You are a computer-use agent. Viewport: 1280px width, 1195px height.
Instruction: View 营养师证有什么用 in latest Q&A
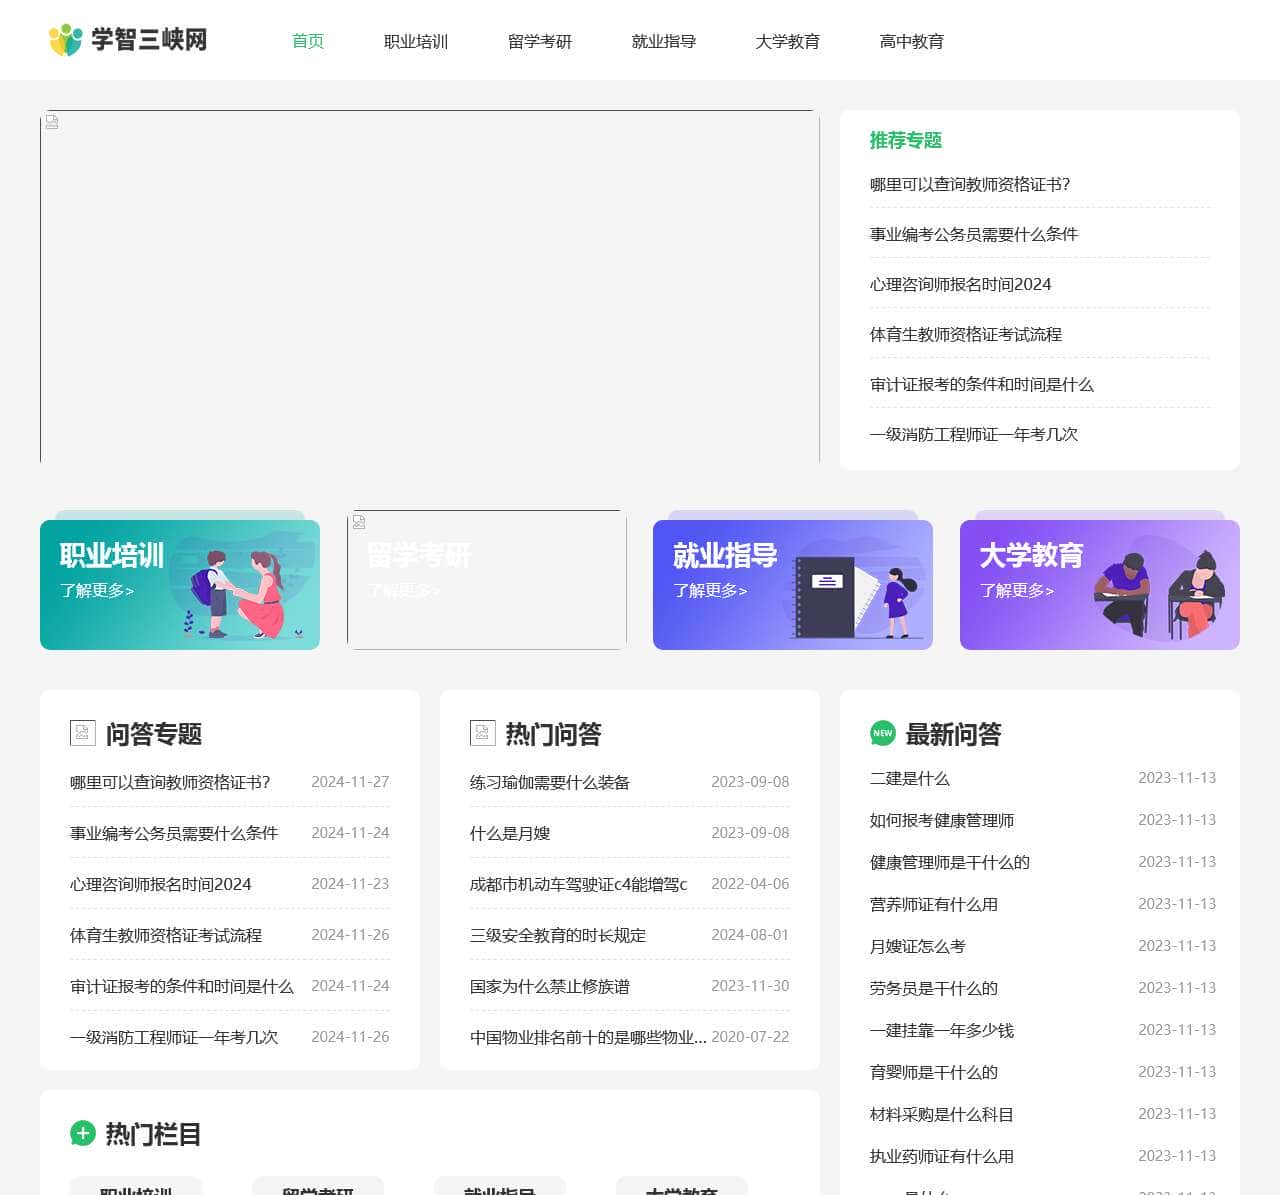pyautogui.click(x=933, y=904)
